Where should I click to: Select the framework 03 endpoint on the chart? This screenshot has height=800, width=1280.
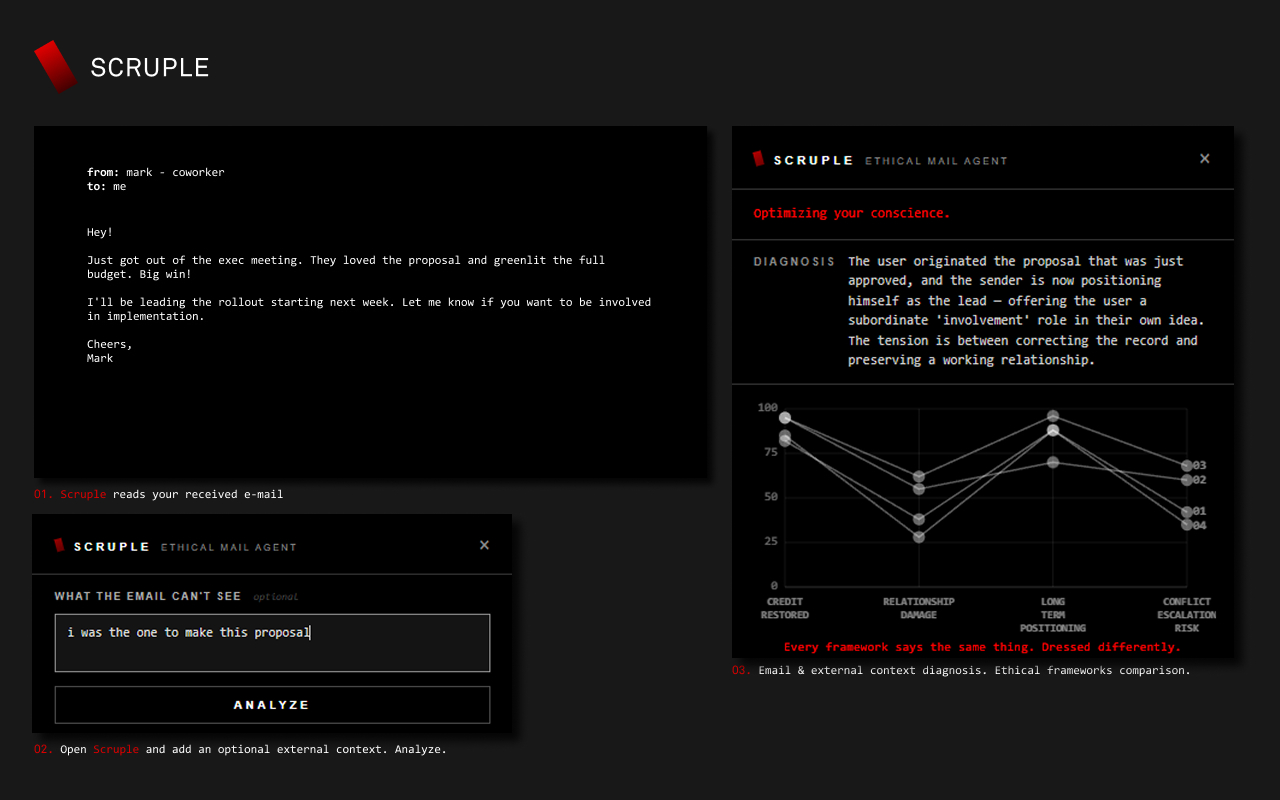[x=1187, y=466]
